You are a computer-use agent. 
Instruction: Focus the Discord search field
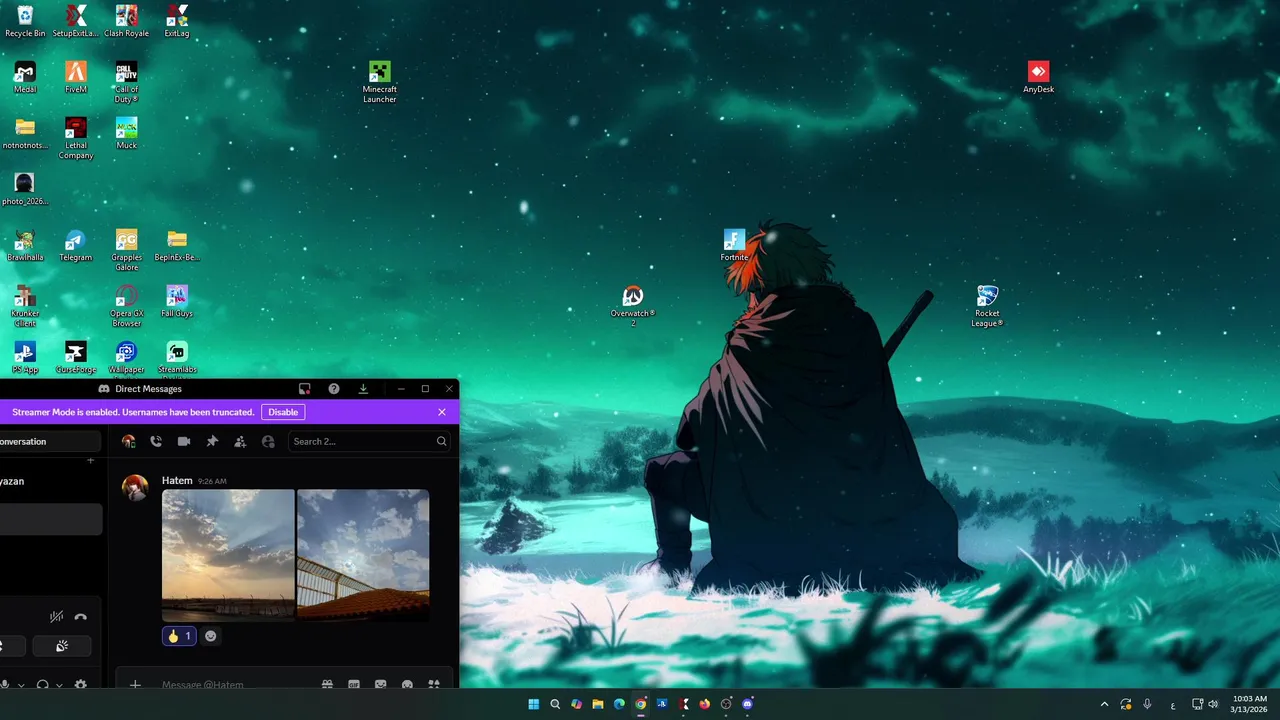[x=368, y=441]
